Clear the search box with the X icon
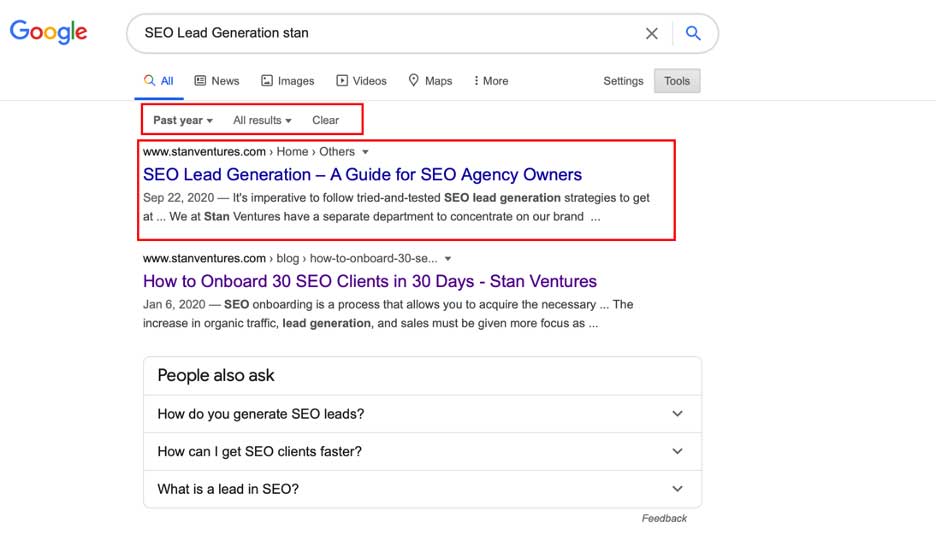 click(652, 33)
